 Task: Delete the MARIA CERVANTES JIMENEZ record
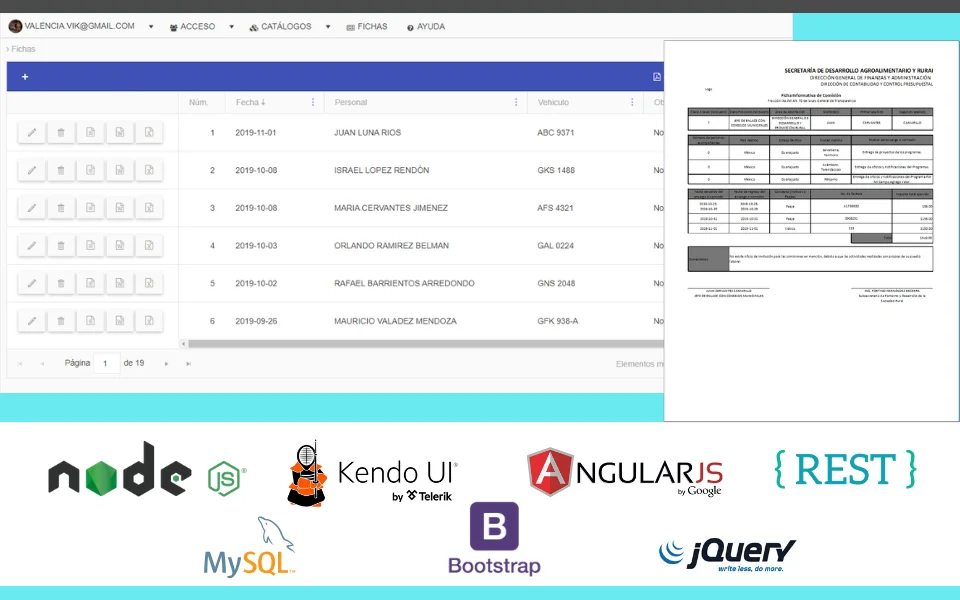click(x=61, y=208)
